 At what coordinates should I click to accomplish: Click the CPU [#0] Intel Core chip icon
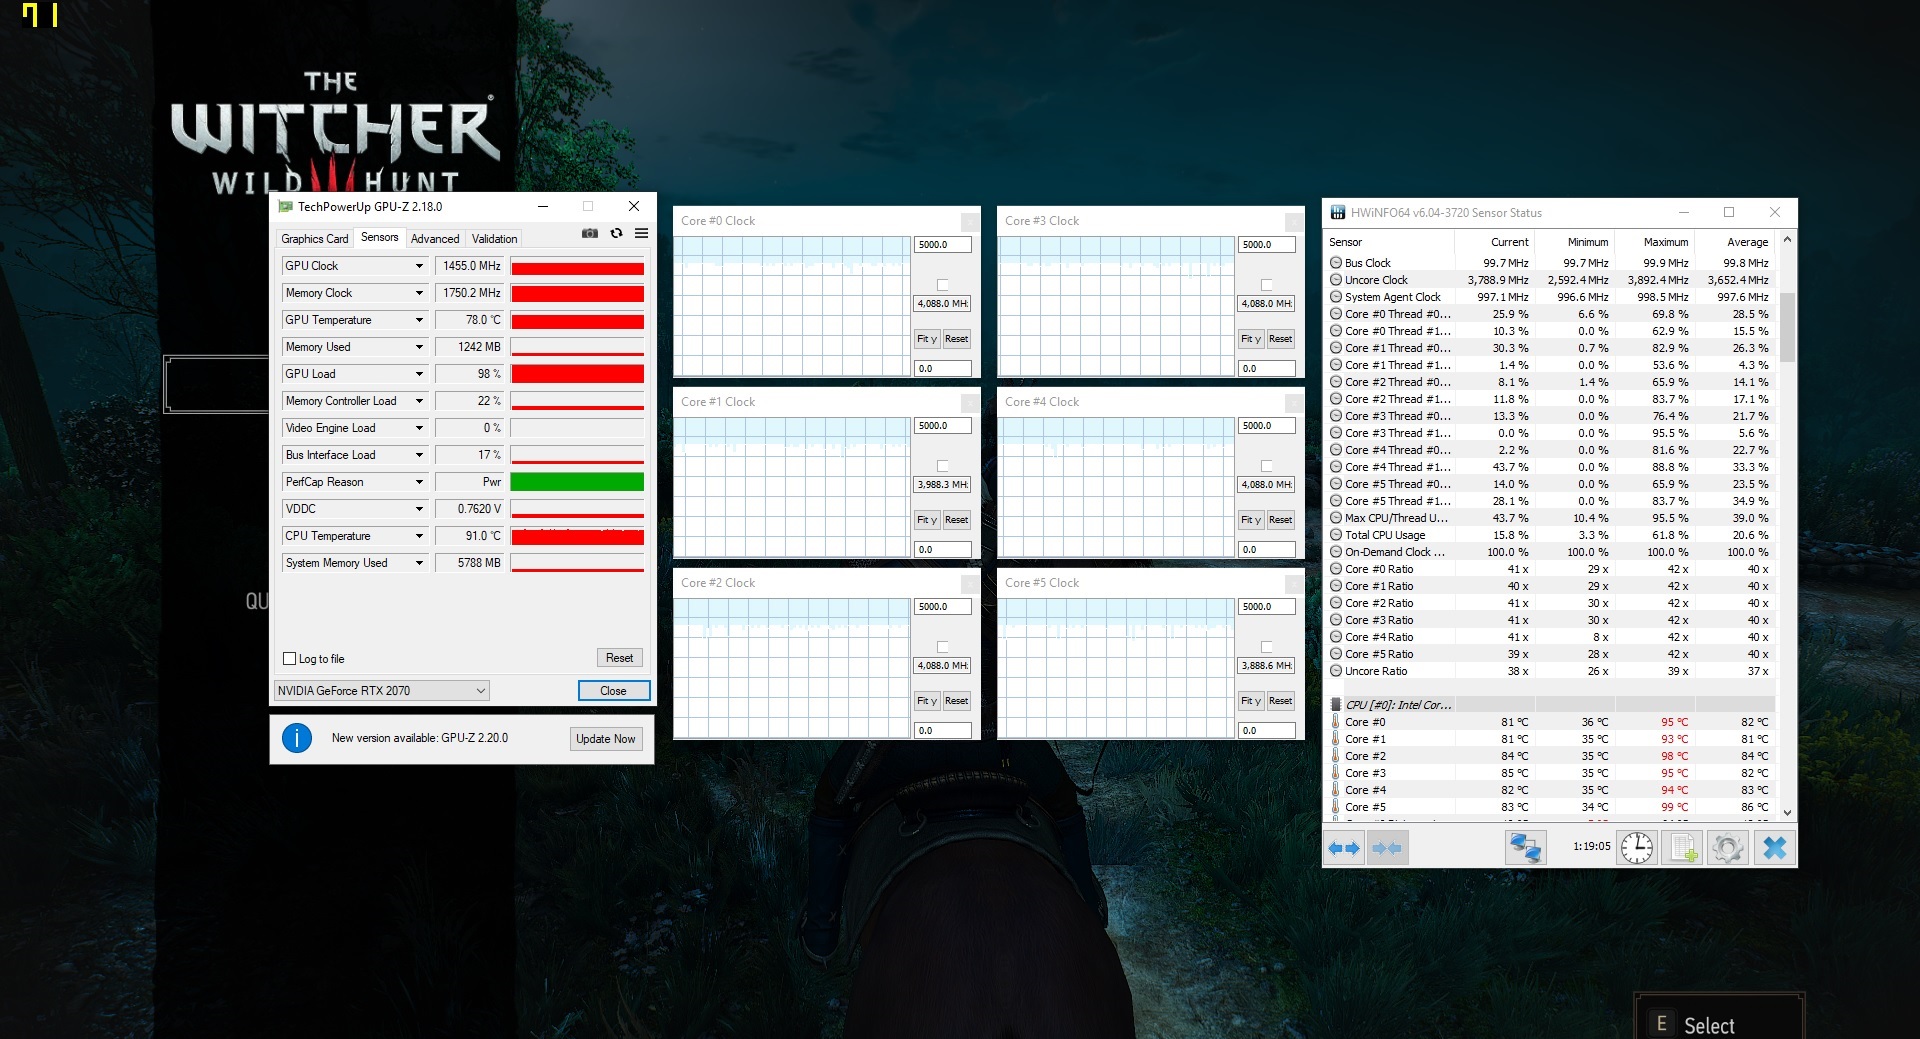(1335, 705)
